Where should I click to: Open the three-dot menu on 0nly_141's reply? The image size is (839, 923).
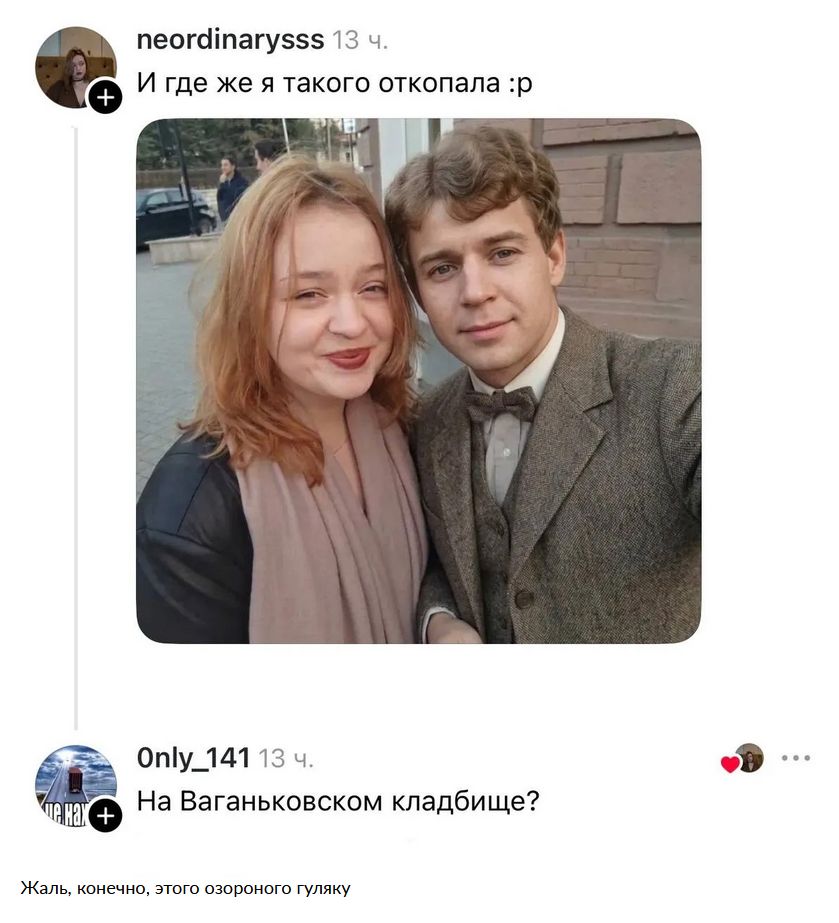(x=795, y=758)
